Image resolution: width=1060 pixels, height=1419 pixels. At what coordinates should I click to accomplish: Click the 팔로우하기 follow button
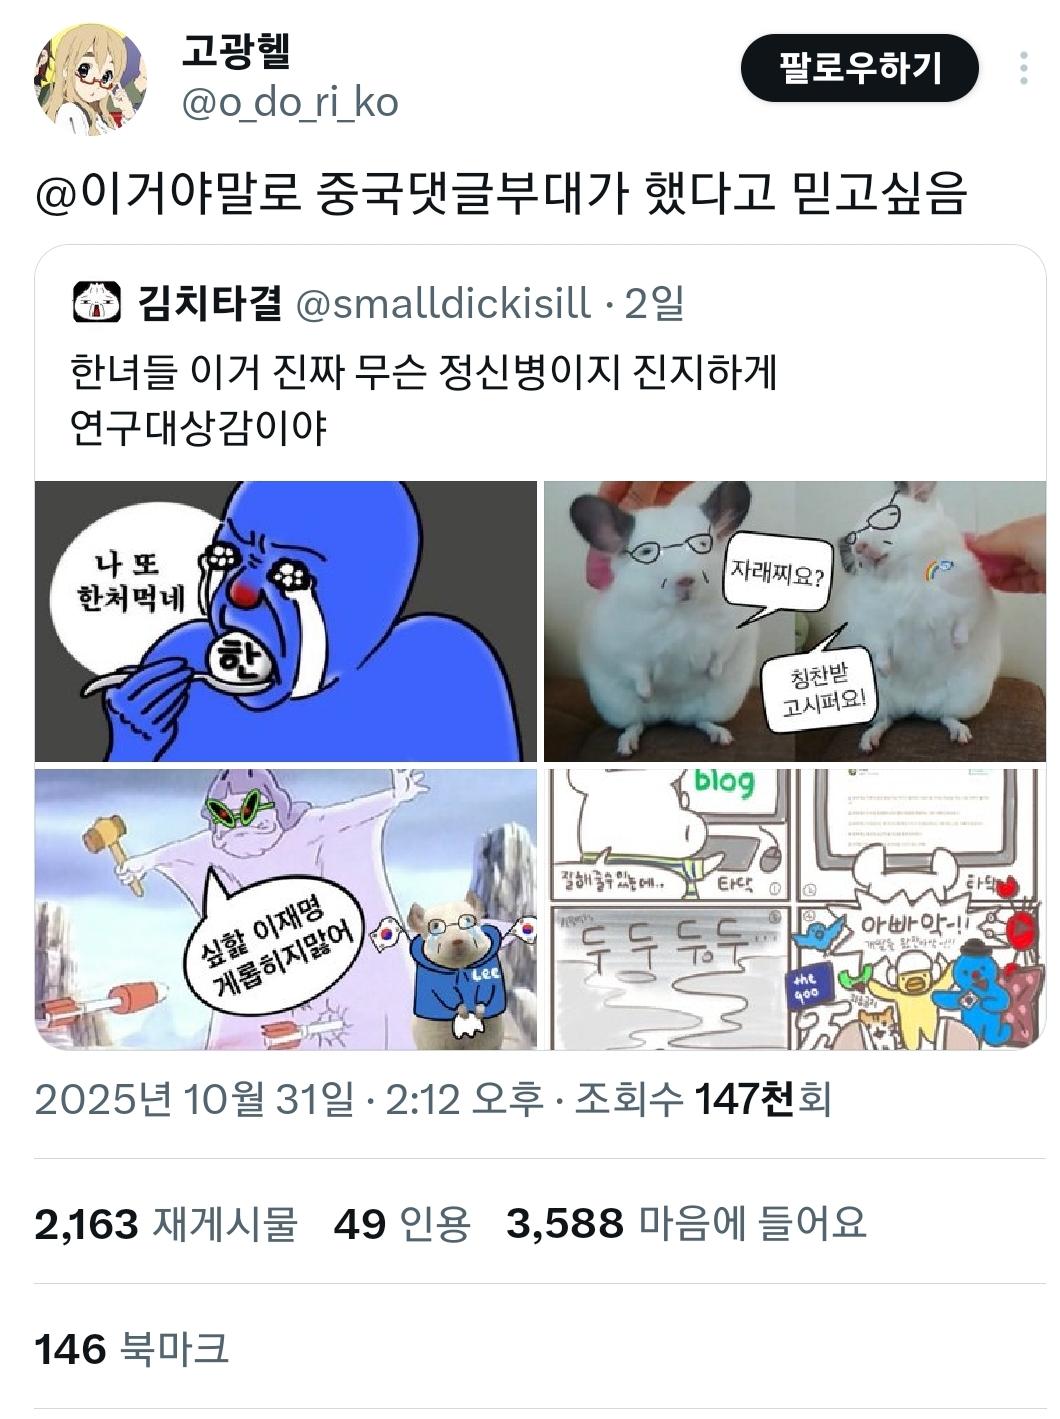(859, 68)
